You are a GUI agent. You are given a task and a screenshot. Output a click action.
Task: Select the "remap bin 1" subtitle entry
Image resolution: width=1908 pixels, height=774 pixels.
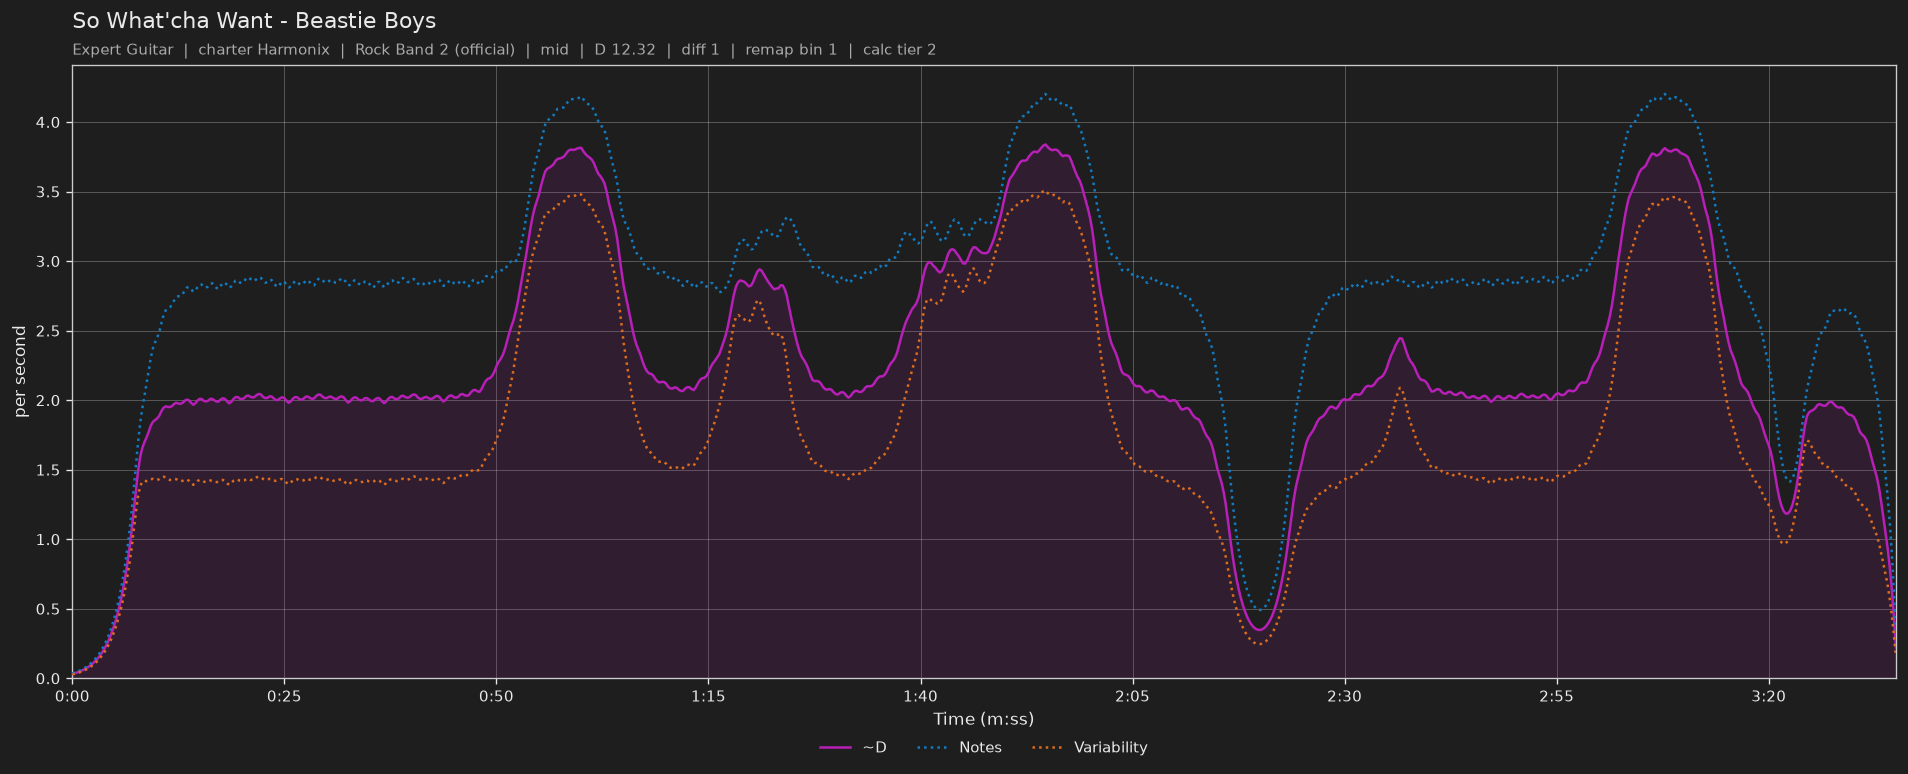tap(791, 50)
